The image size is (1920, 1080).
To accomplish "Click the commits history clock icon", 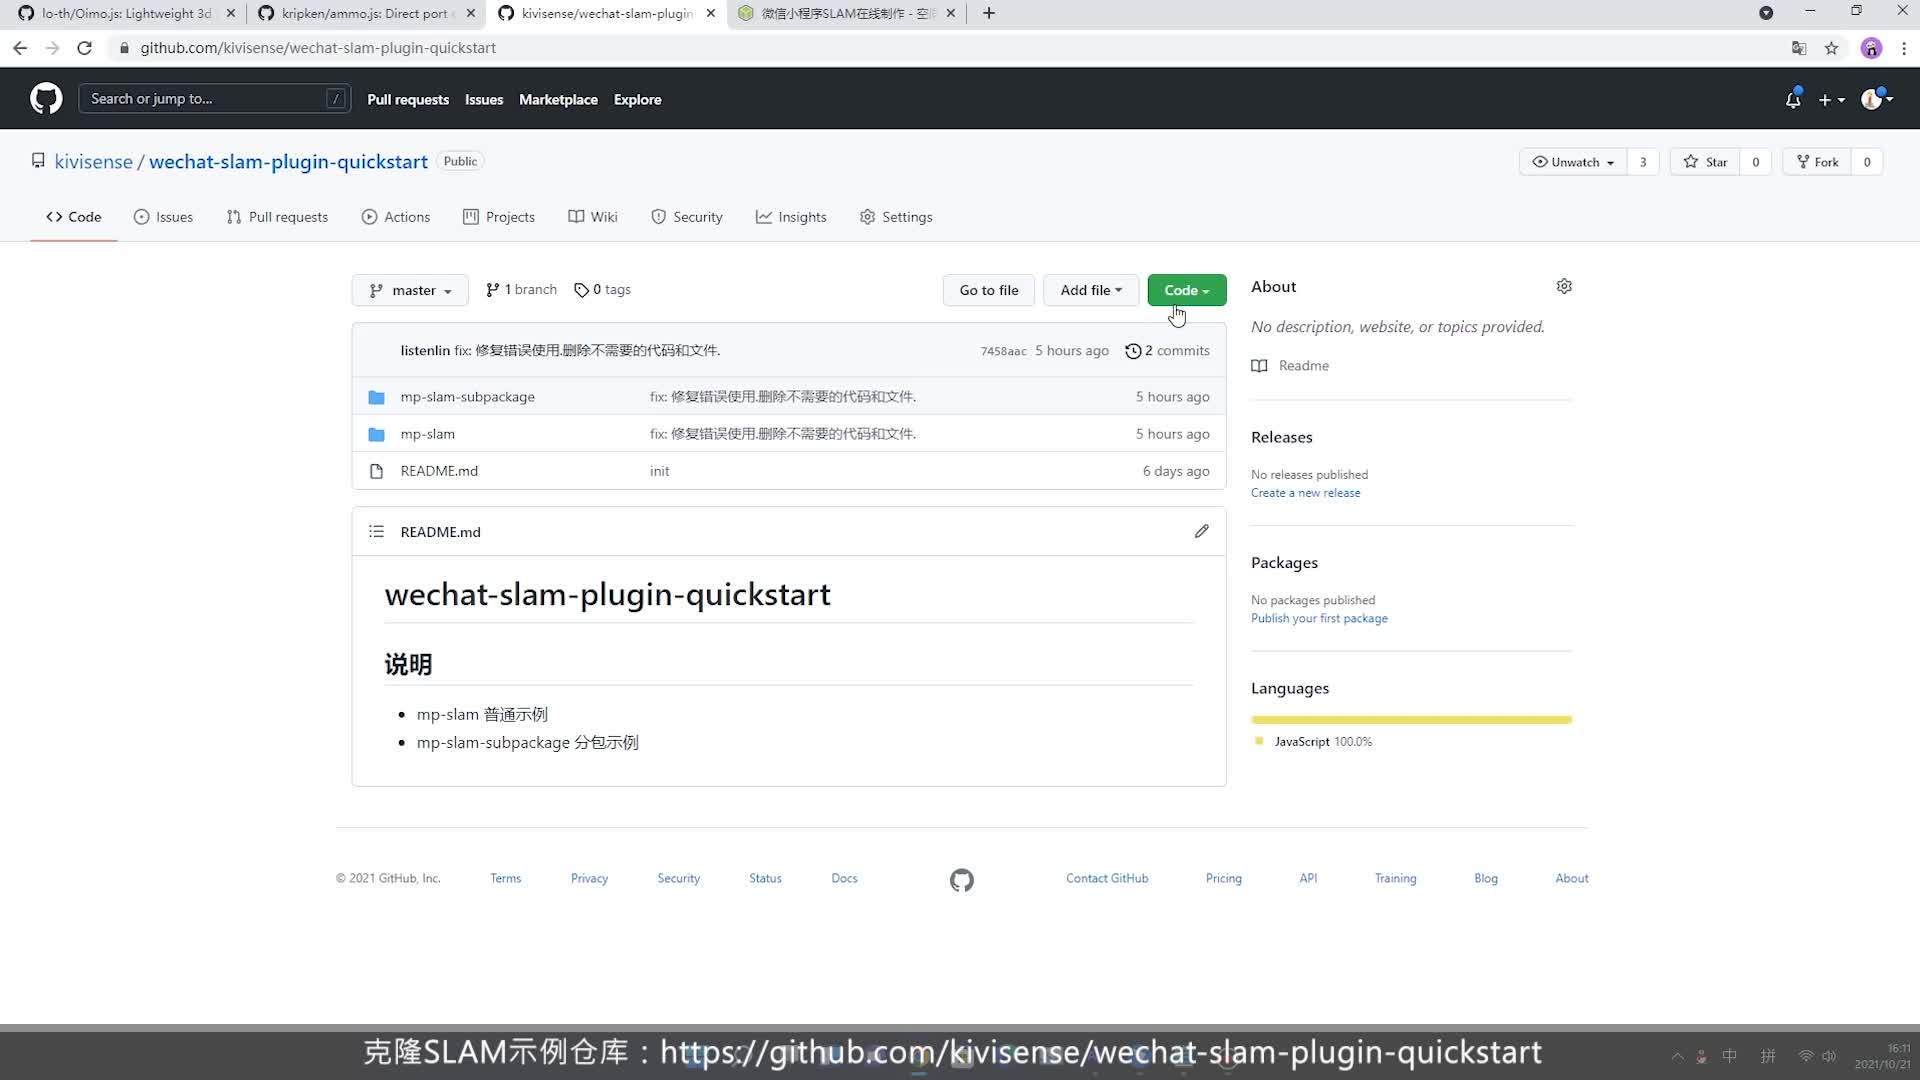I will coord(1133,351).
